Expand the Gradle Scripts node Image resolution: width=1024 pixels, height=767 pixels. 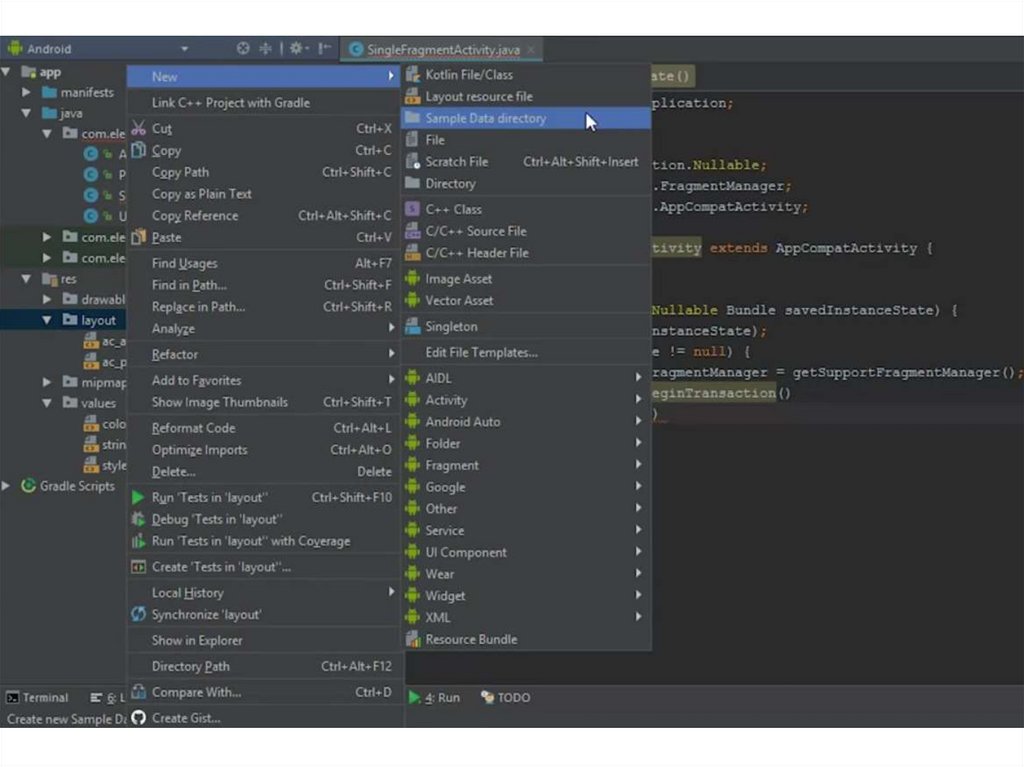[x=7, y=486]
